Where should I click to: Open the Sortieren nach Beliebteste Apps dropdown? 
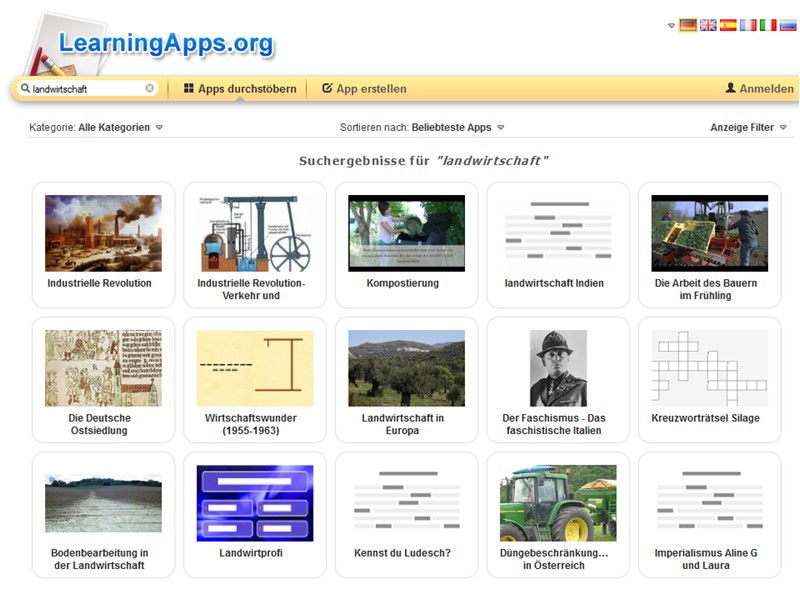coord(420,128)
